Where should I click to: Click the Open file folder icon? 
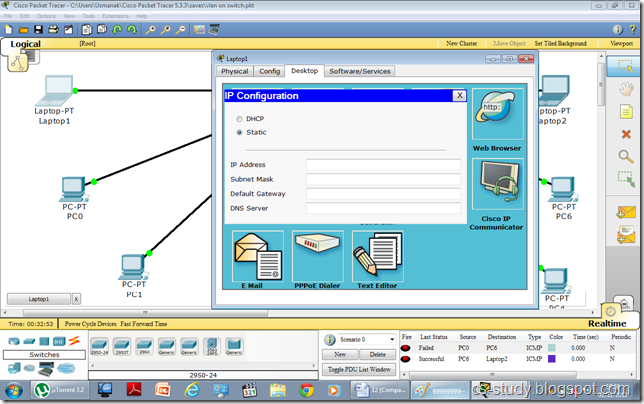(23, 30)
